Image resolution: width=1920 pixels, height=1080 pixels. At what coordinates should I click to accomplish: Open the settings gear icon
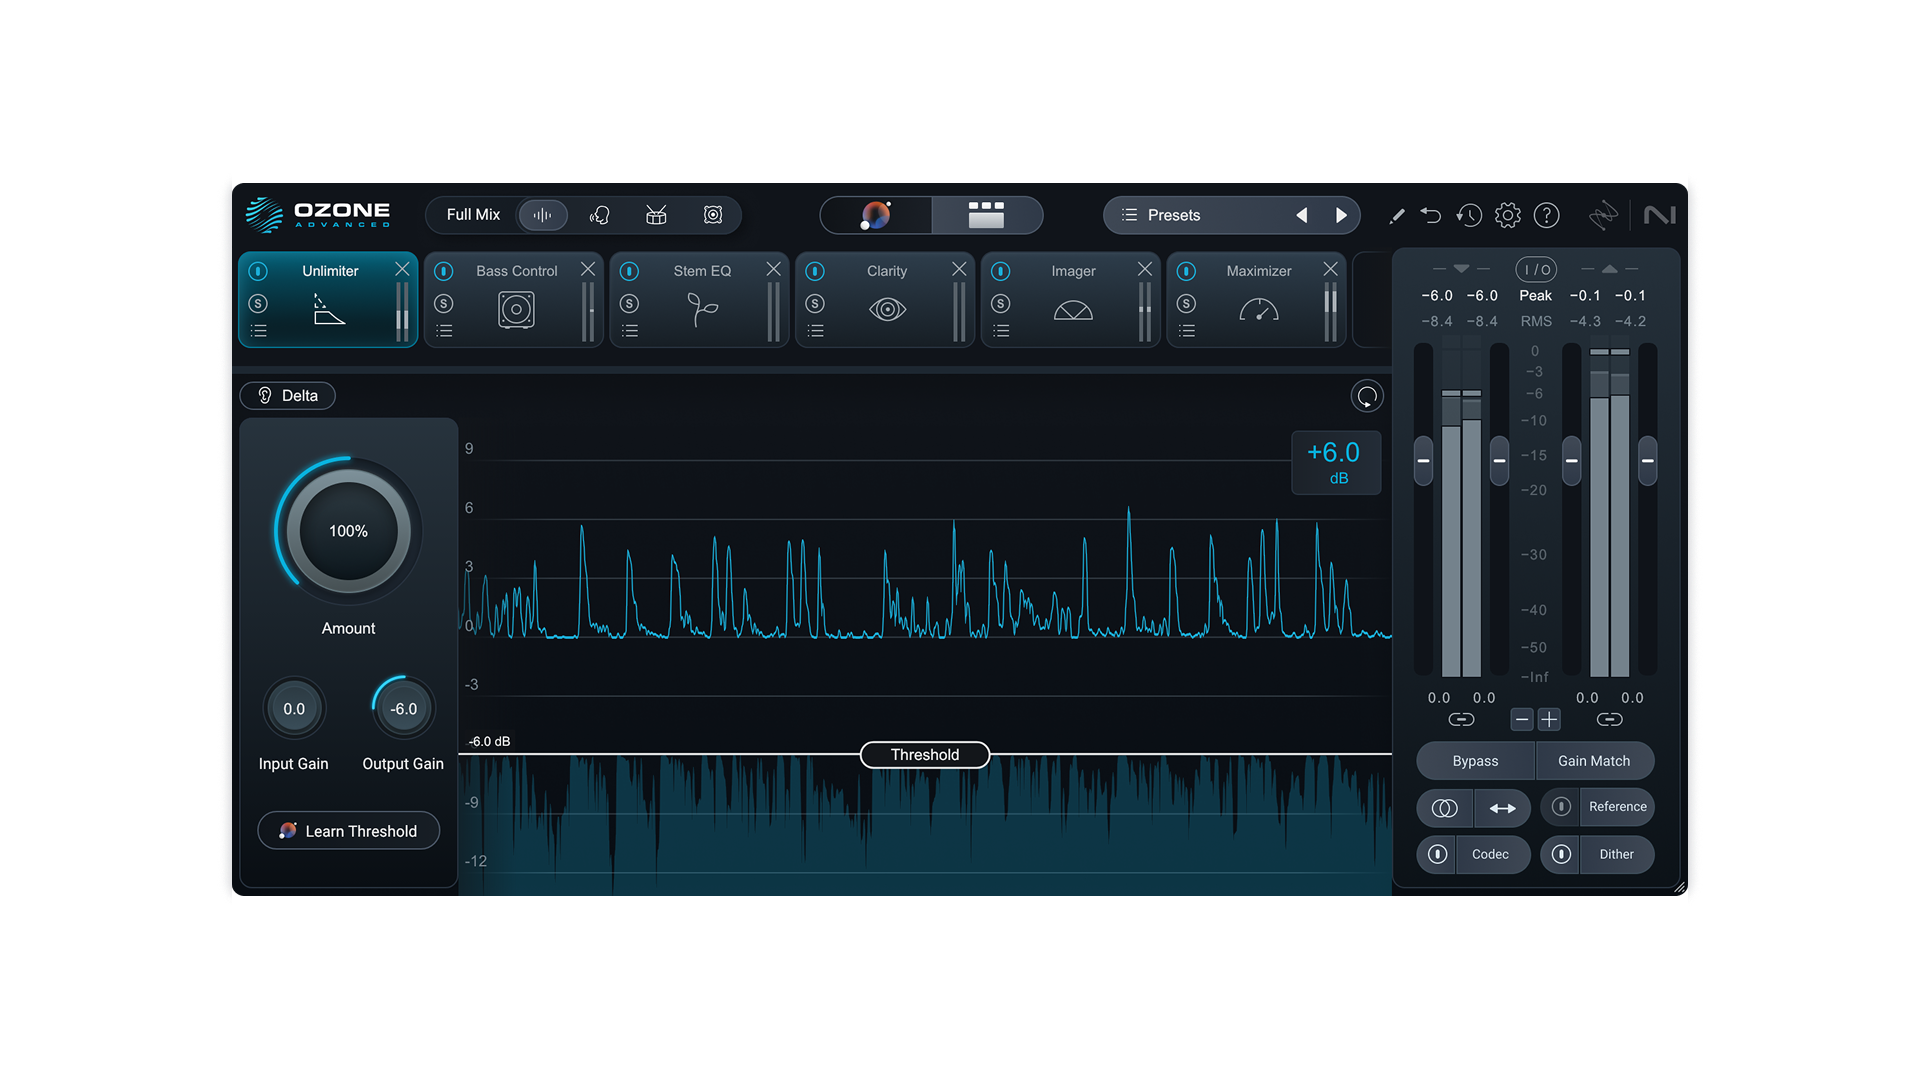[x=1507, y=215]
